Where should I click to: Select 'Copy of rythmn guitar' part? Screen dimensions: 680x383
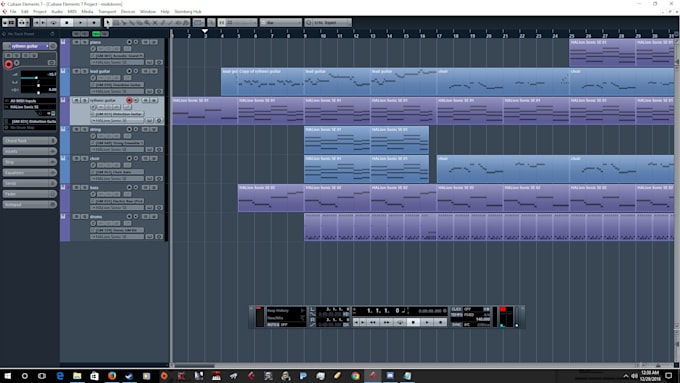pyautogui.click(x=271, y=82)
